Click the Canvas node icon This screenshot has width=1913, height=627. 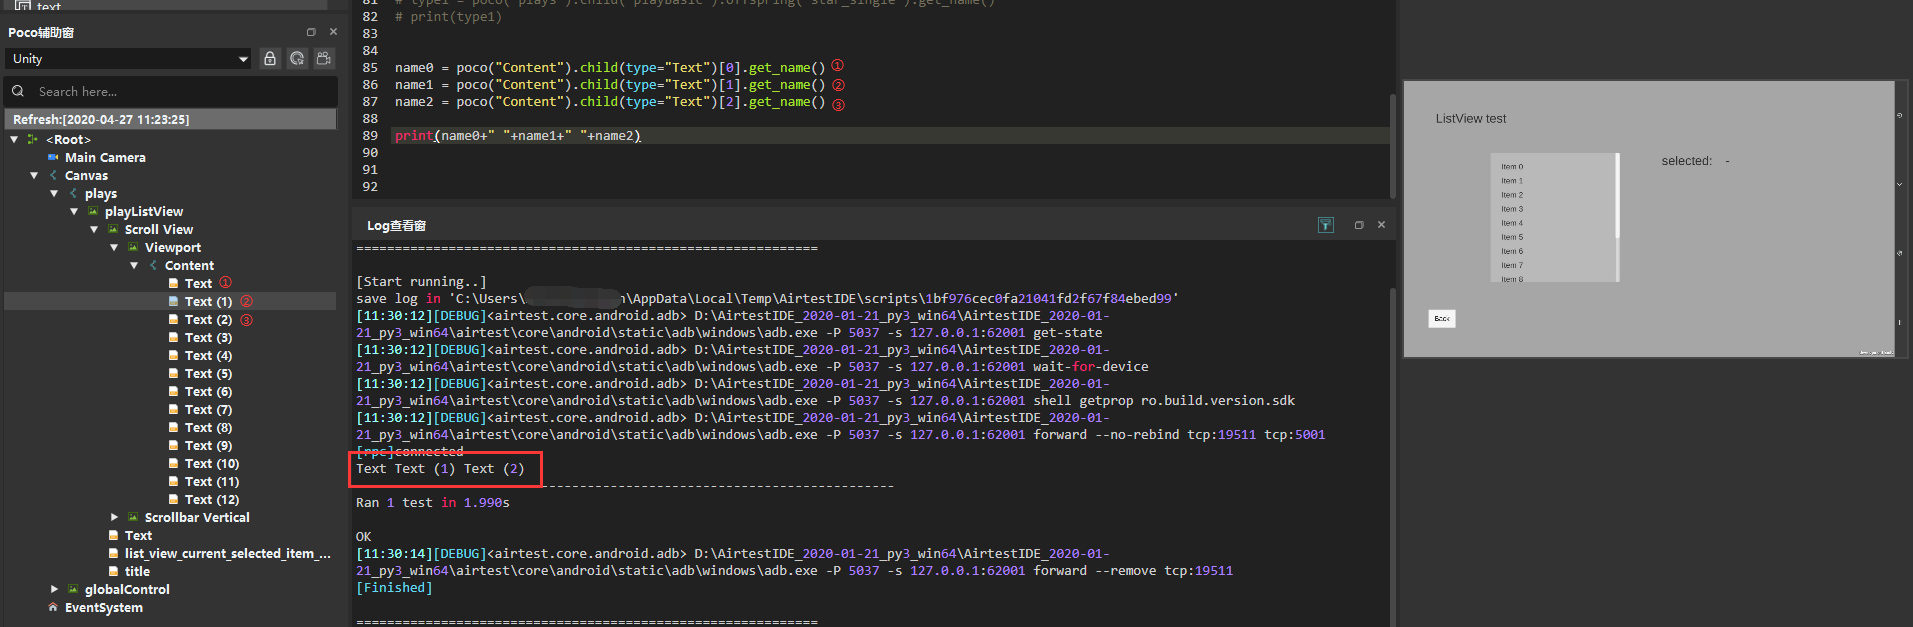pos(53,176)
